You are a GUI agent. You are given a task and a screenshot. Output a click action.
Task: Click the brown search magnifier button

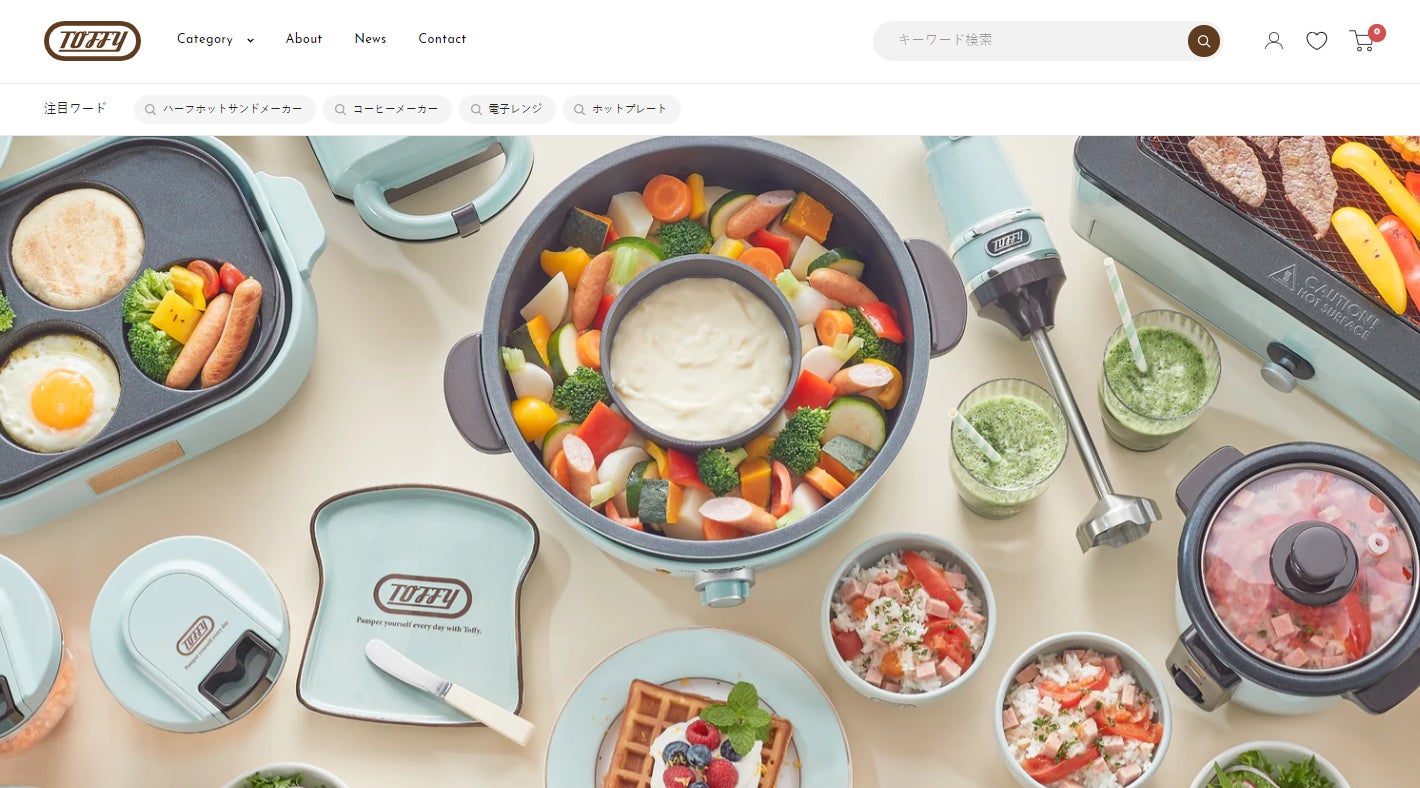point(1204,41)
